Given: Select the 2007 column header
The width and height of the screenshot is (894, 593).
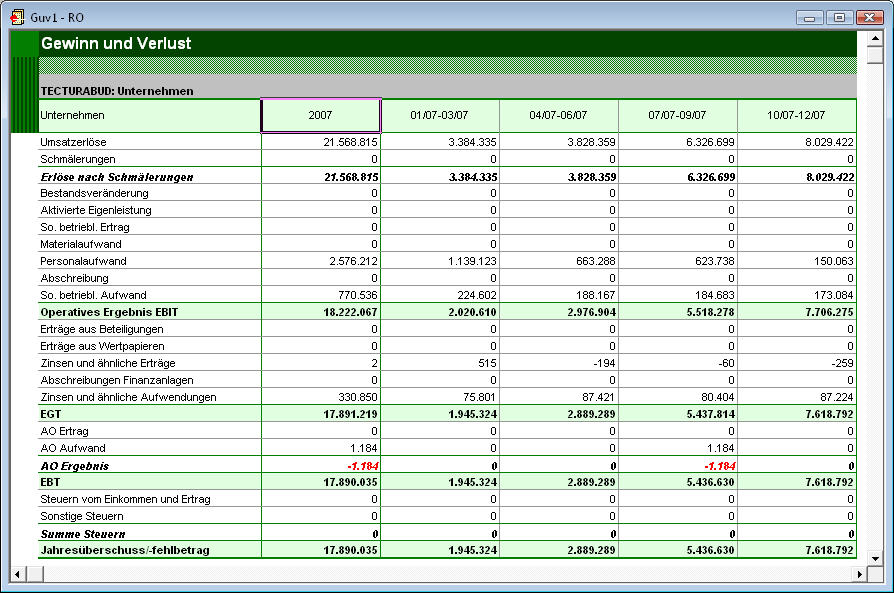Looking at the screenshot, I should 320,116.
